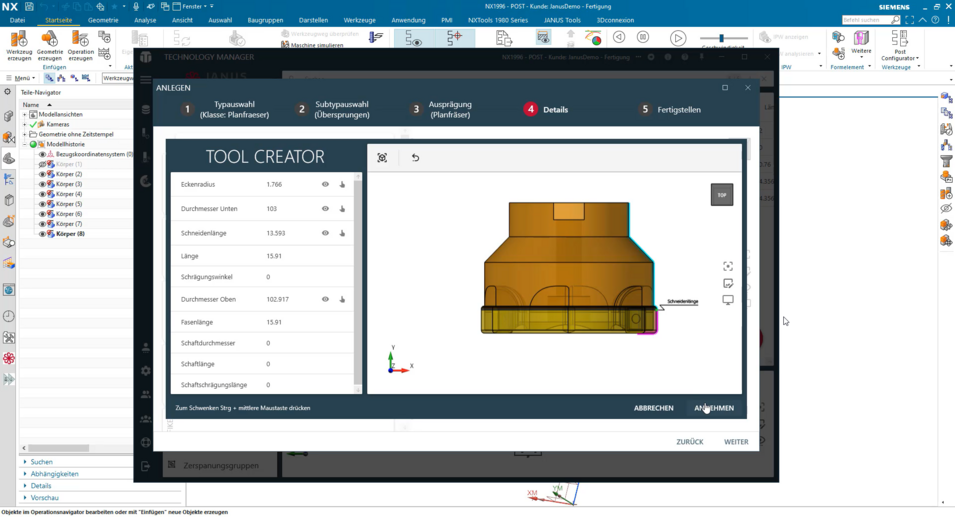The width and height of the screenshot is (955, 517).
Task: Pick Durchmesser Unten from model icon
Action: (x=342, y=209)
